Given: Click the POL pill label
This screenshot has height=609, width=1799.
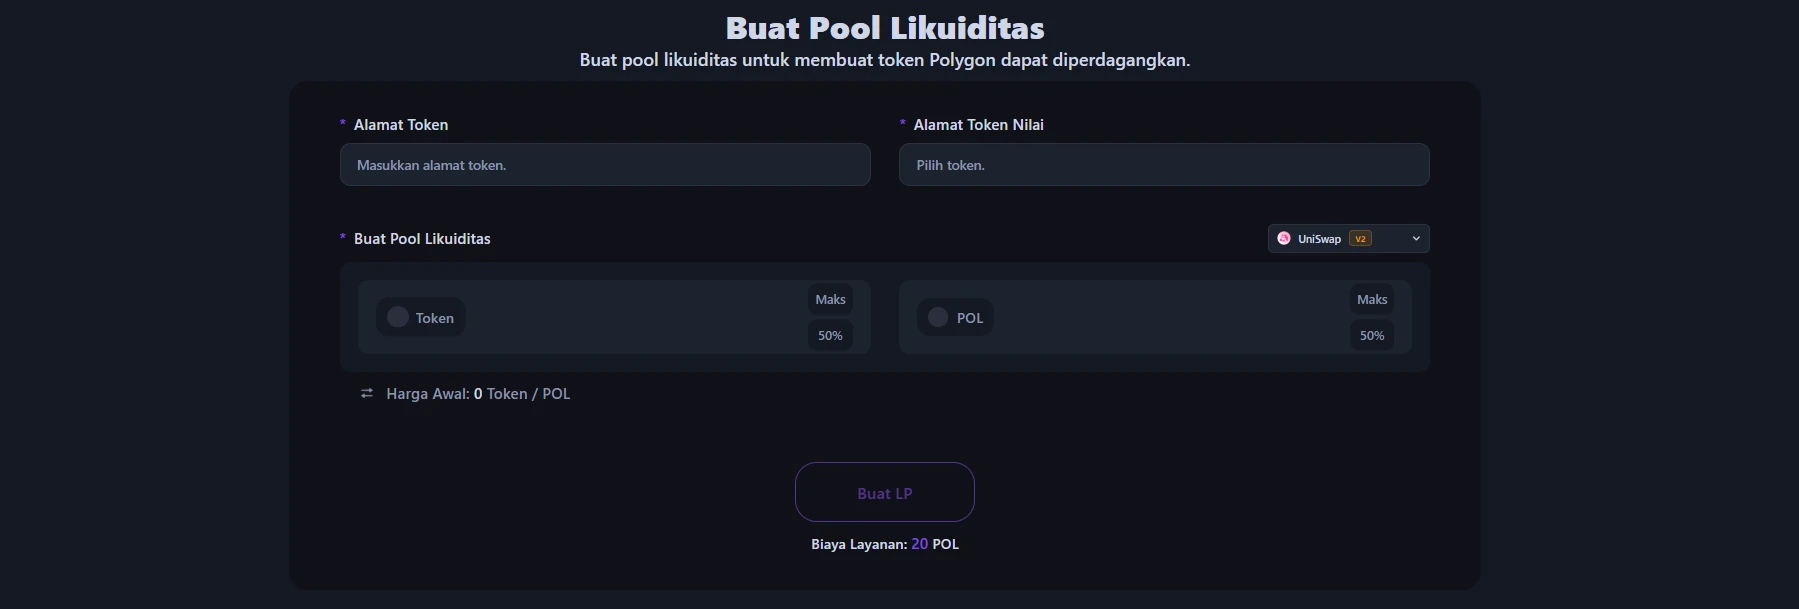Looking at the screenshot, I should tap(970, 318).
